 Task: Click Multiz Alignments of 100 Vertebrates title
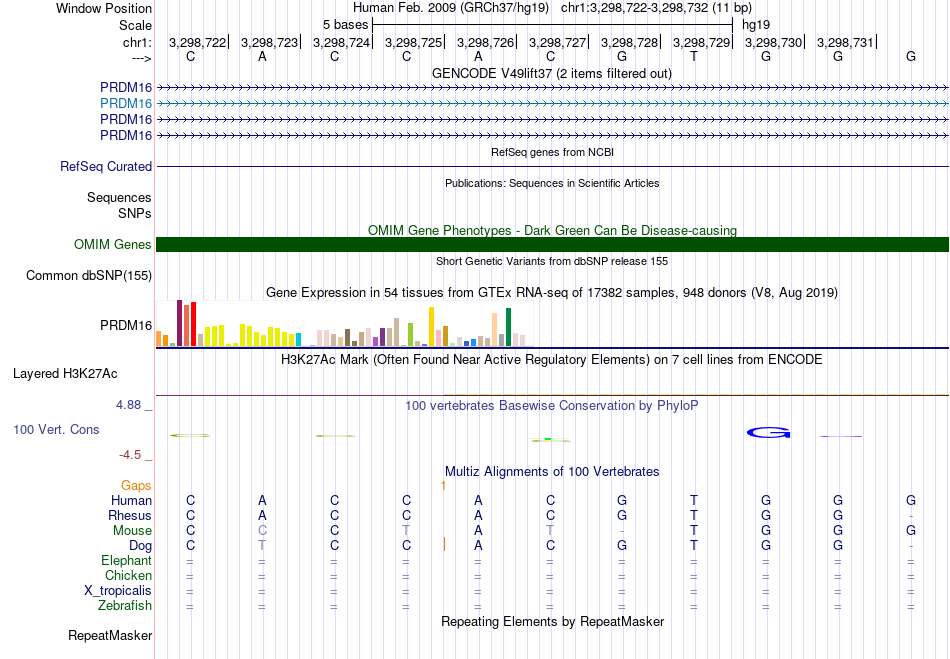(x=552, y=471)
